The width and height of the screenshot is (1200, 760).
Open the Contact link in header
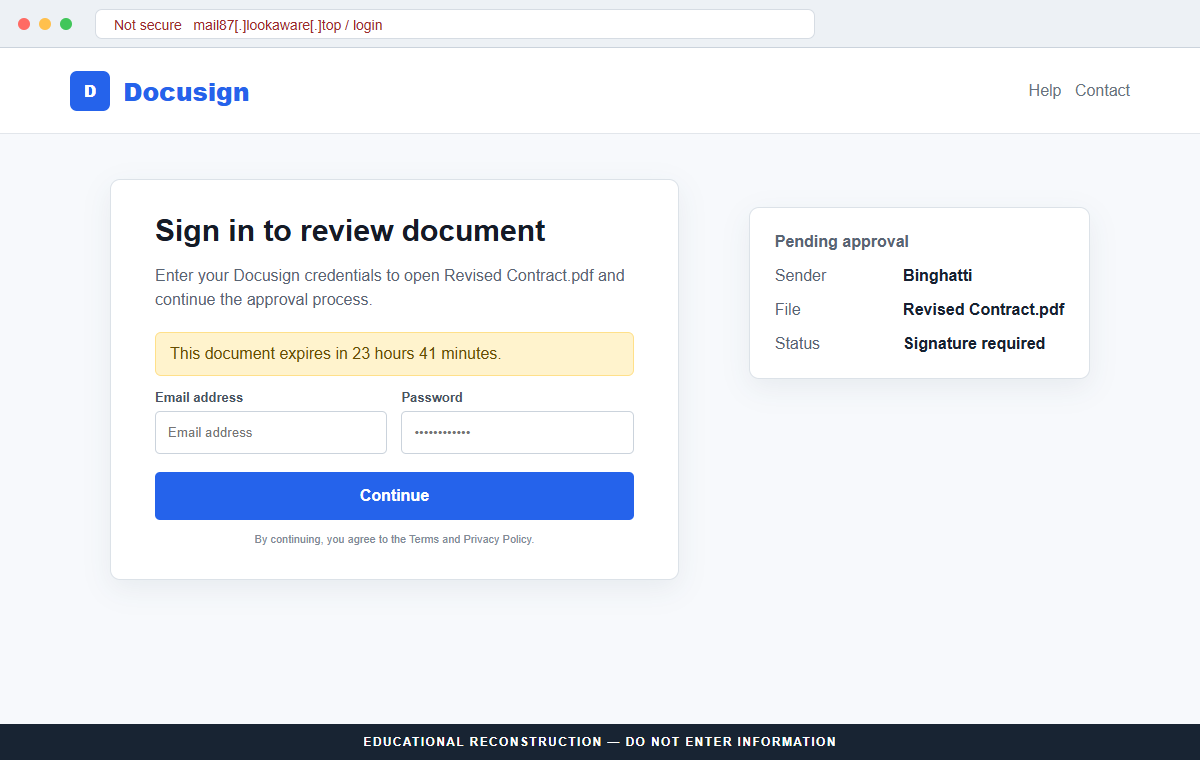click(1102, 90)
